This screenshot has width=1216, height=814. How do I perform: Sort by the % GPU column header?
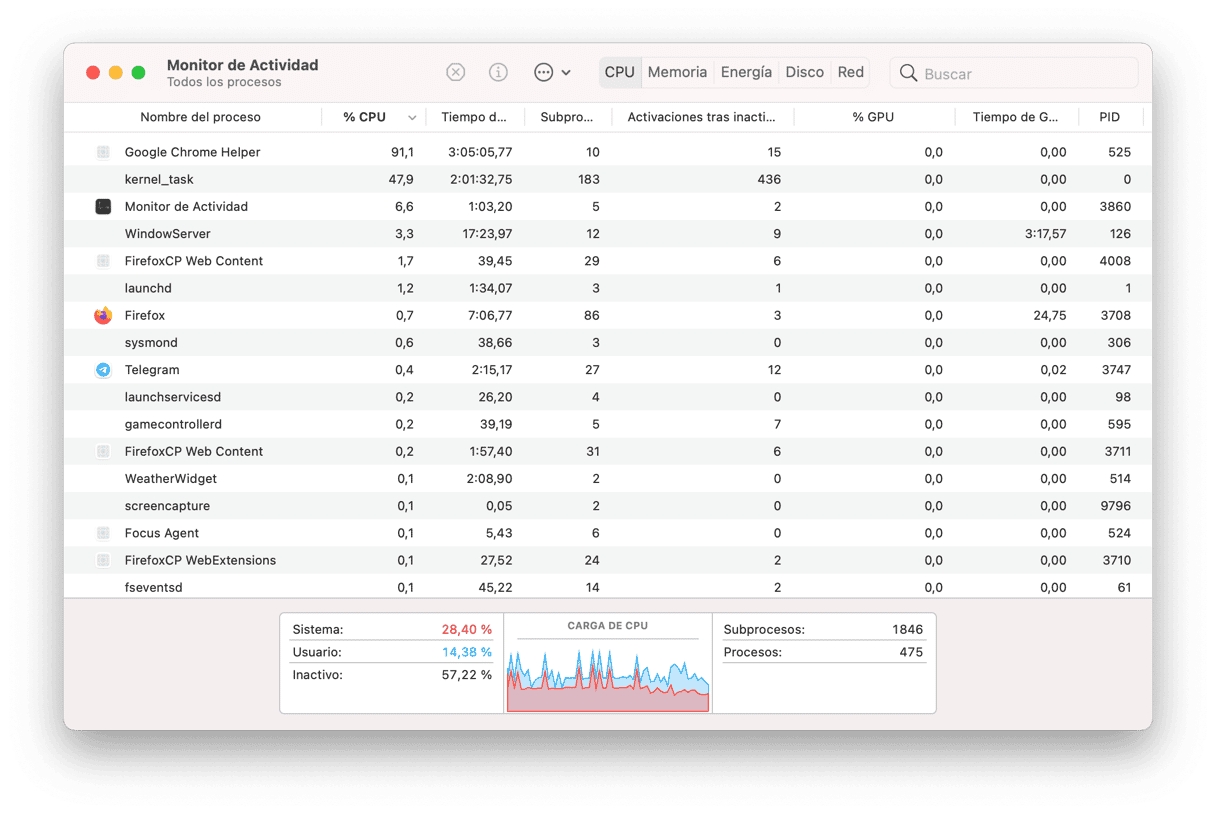(x=873, y=117)
